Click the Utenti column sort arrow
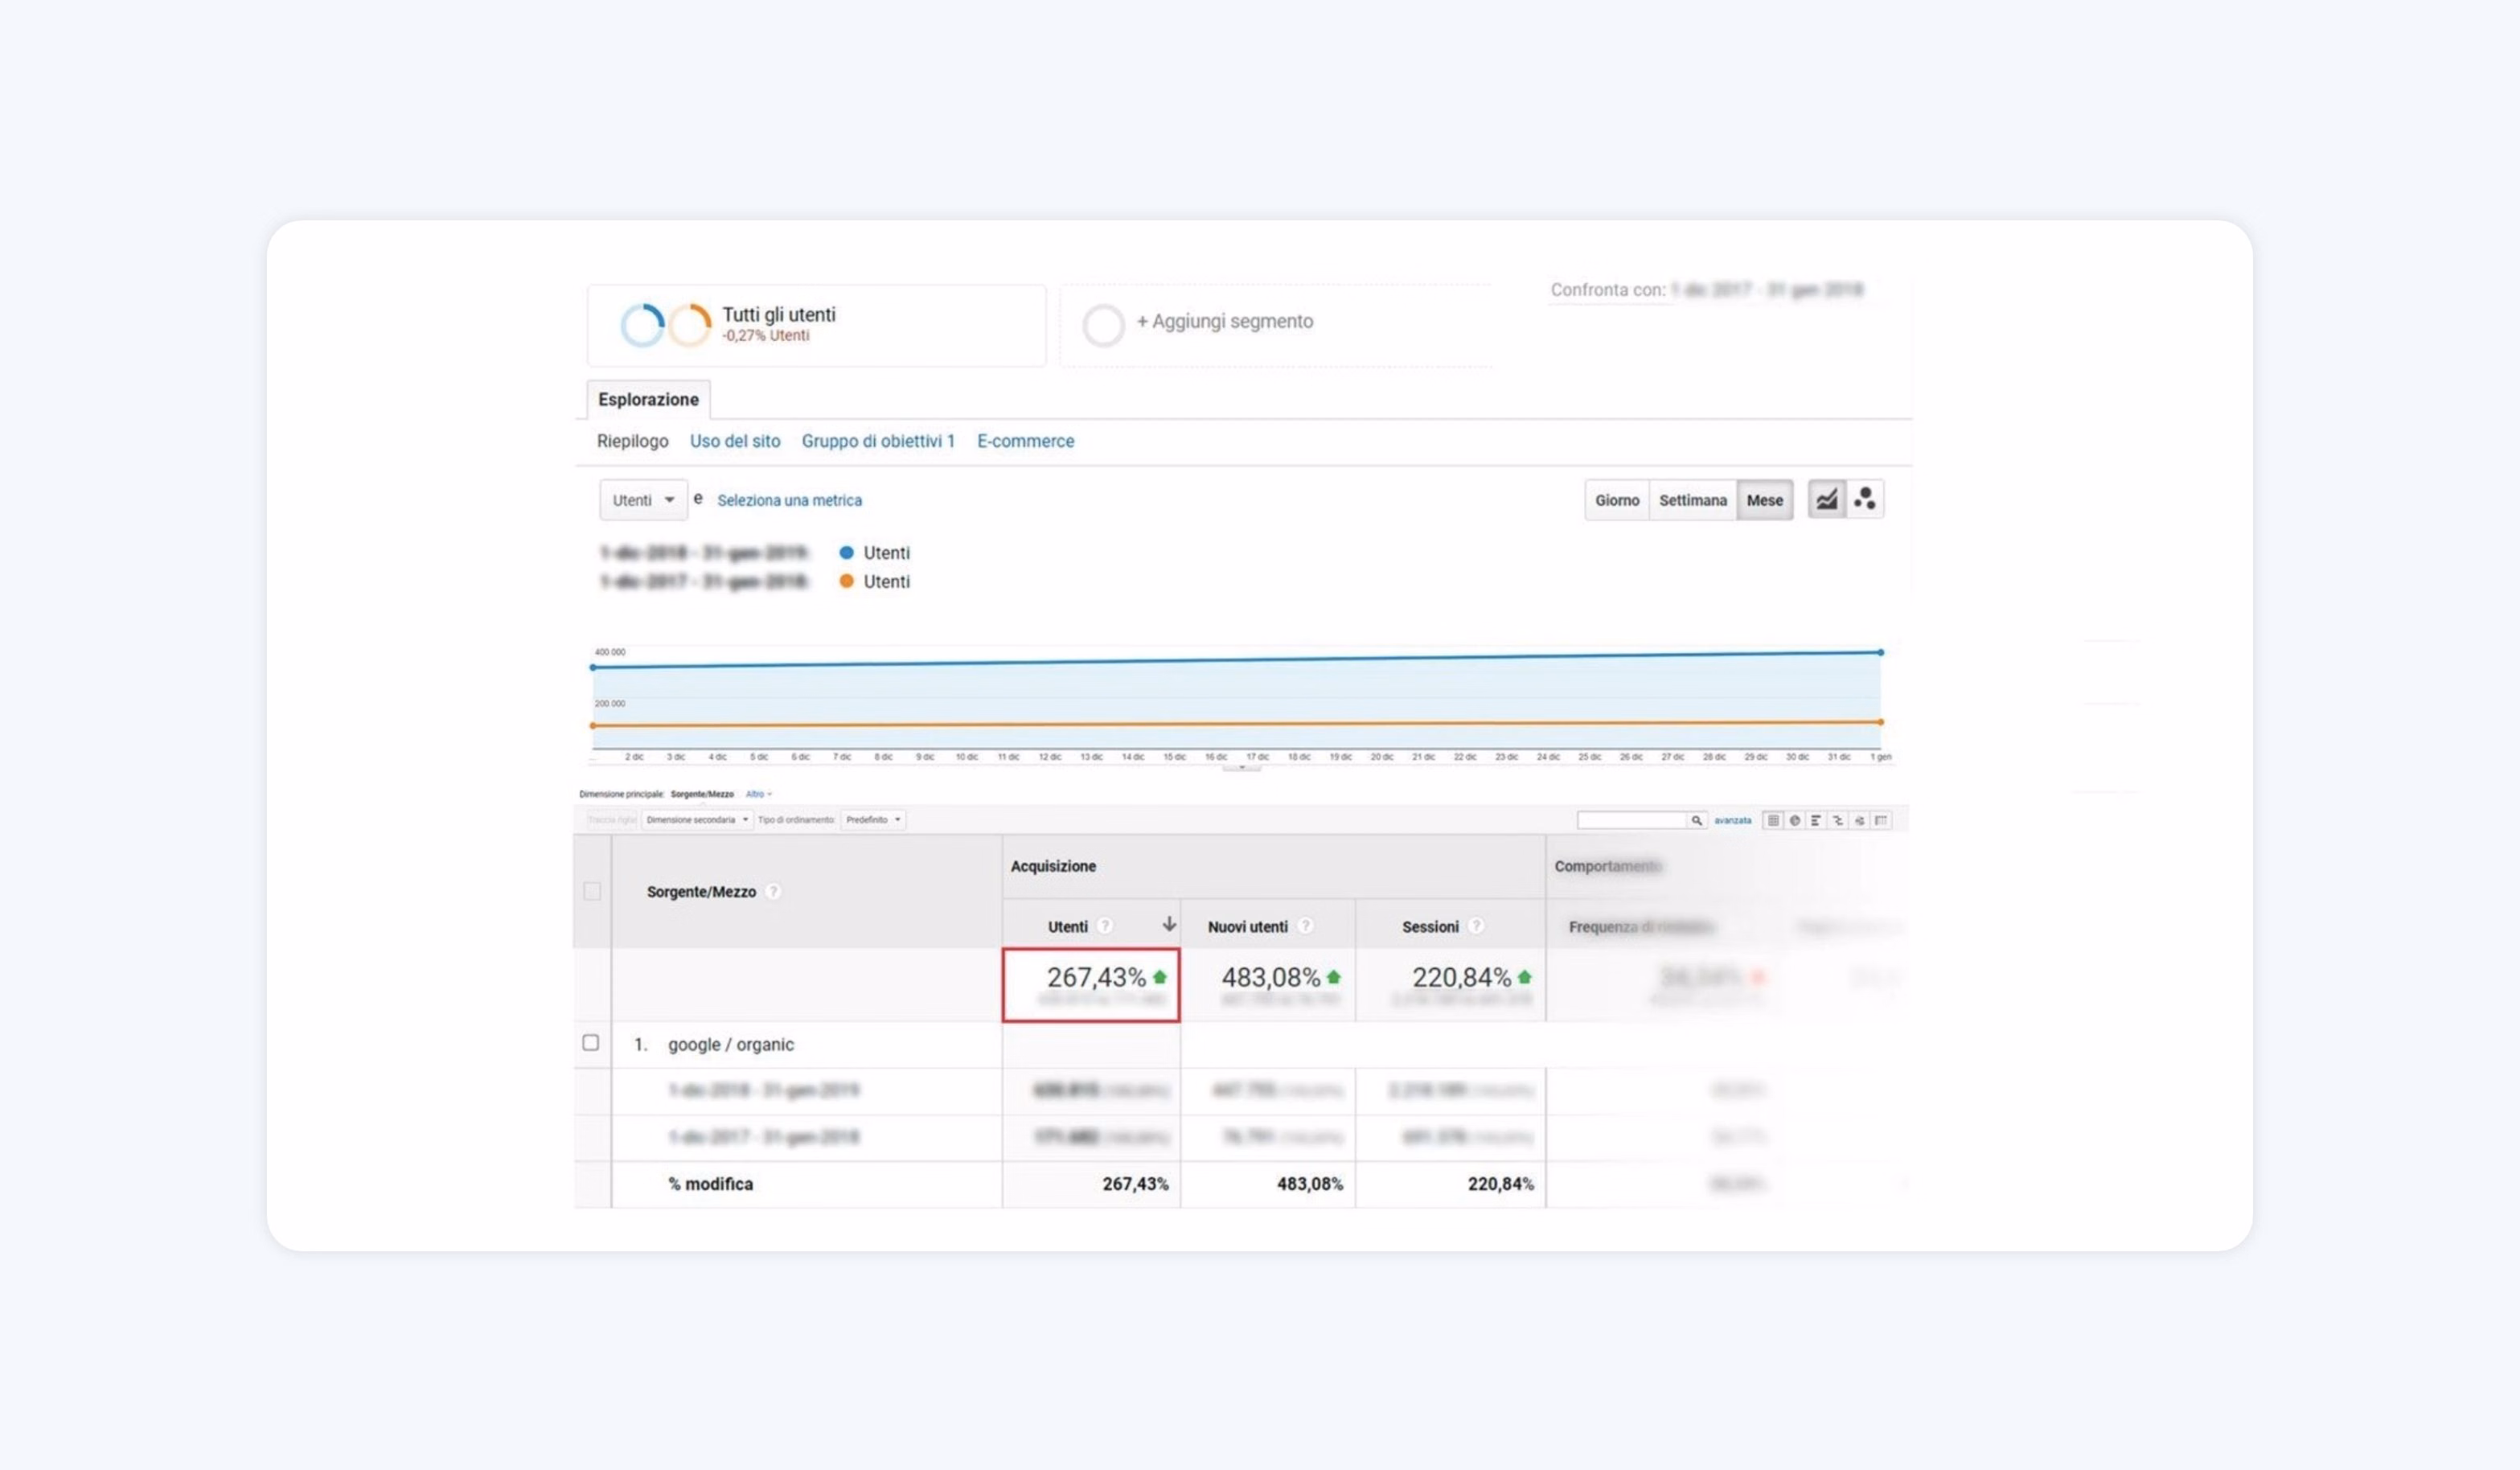This screenshot has width=2520, height=1470. [1168, 924]
